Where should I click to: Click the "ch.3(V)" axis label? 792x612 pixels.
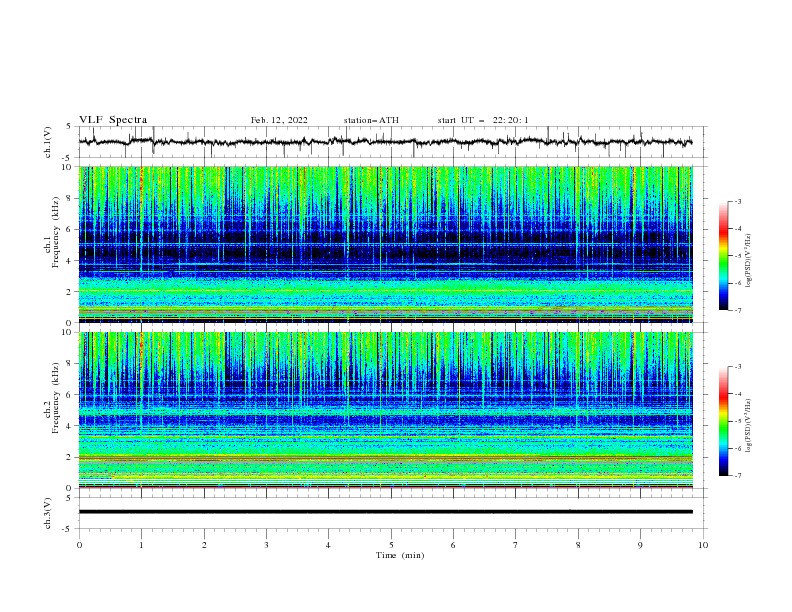[x=48, y=513]
